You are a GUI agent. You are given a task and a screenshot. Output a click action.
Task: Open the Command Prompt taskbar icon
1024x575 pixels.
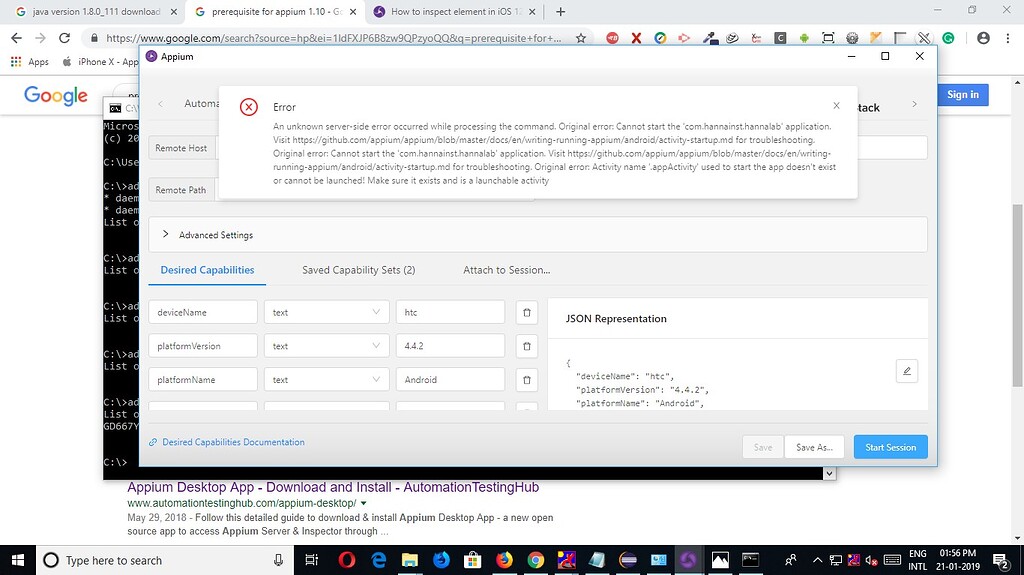pyautogui.click(x=750, y=560)
